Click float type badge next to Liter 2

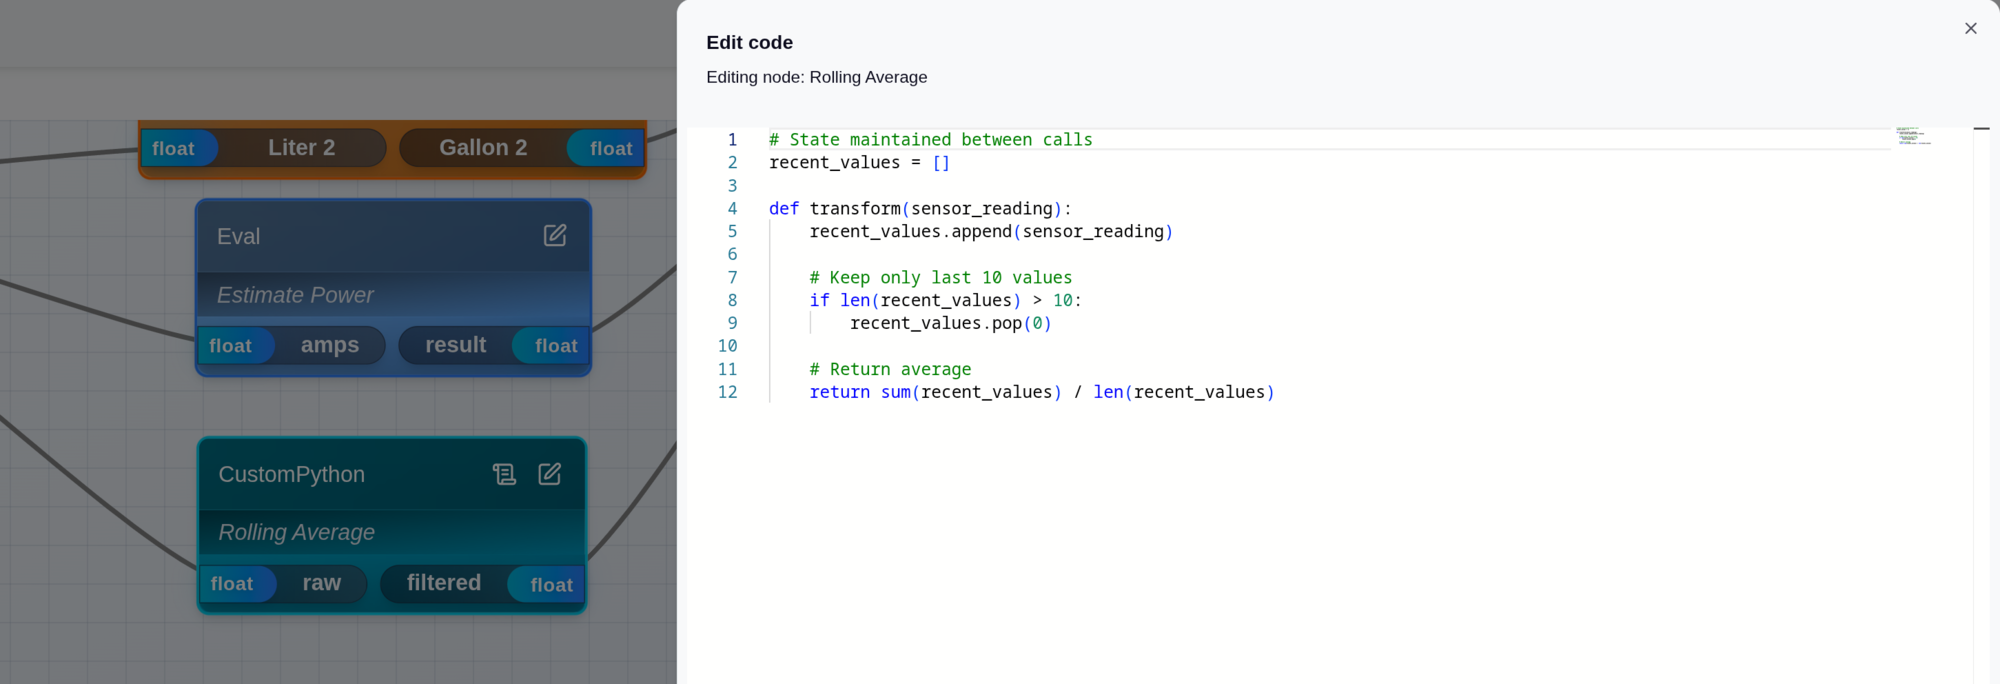coord(174,149)
